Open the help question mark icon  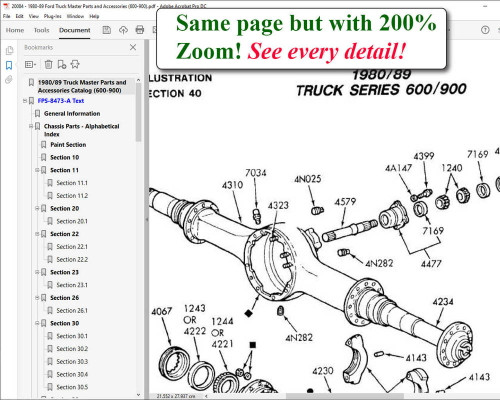485,30
